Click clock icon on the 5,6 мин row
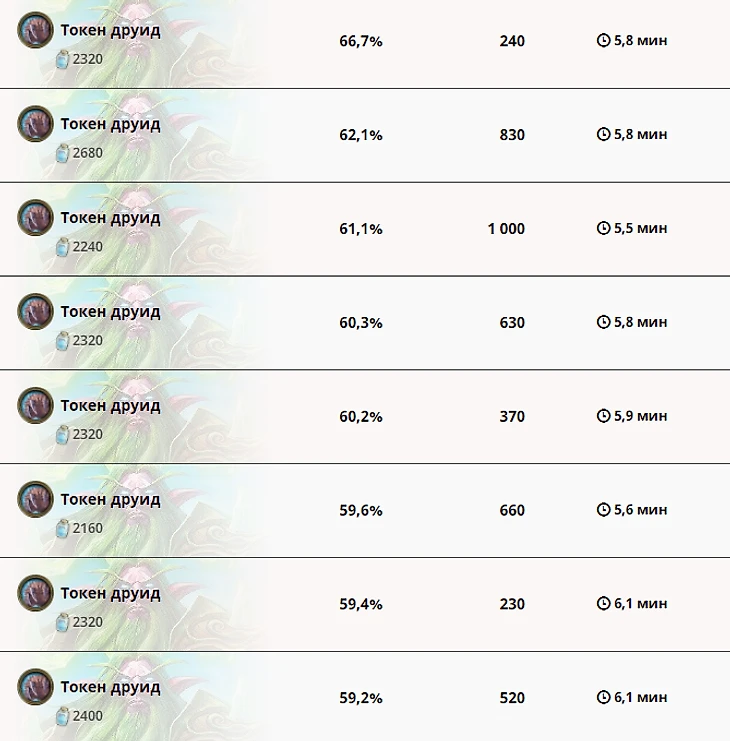730x741 pixels. coord(603,509)
